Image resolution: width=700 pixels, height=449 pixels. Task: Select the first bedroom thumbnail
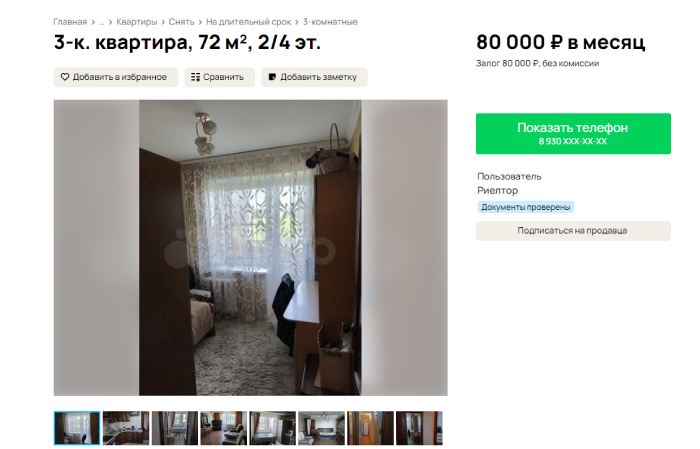click(77, 428)
